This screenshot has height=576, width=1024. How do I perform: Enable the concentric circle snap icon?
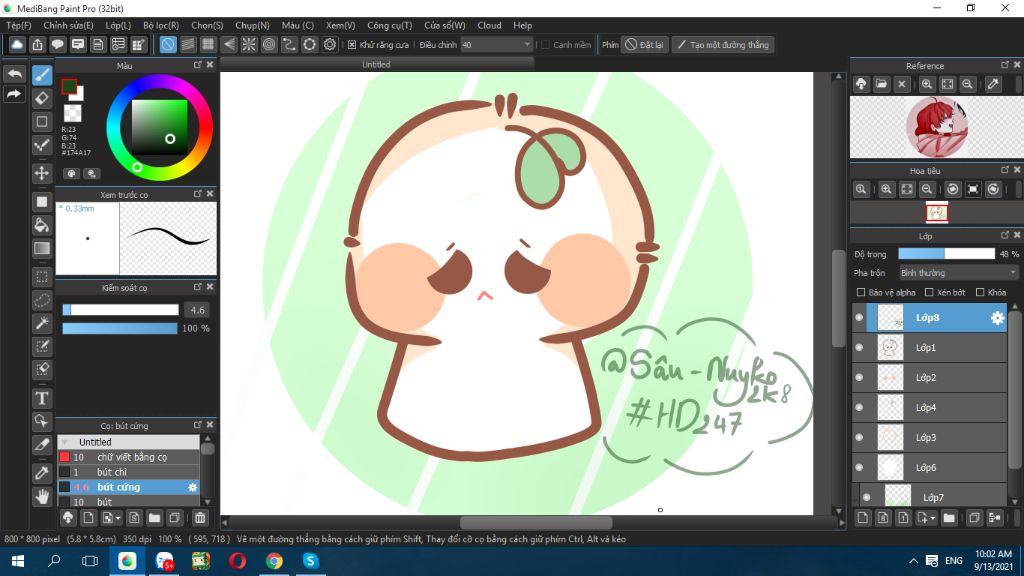tap(269, 44)
